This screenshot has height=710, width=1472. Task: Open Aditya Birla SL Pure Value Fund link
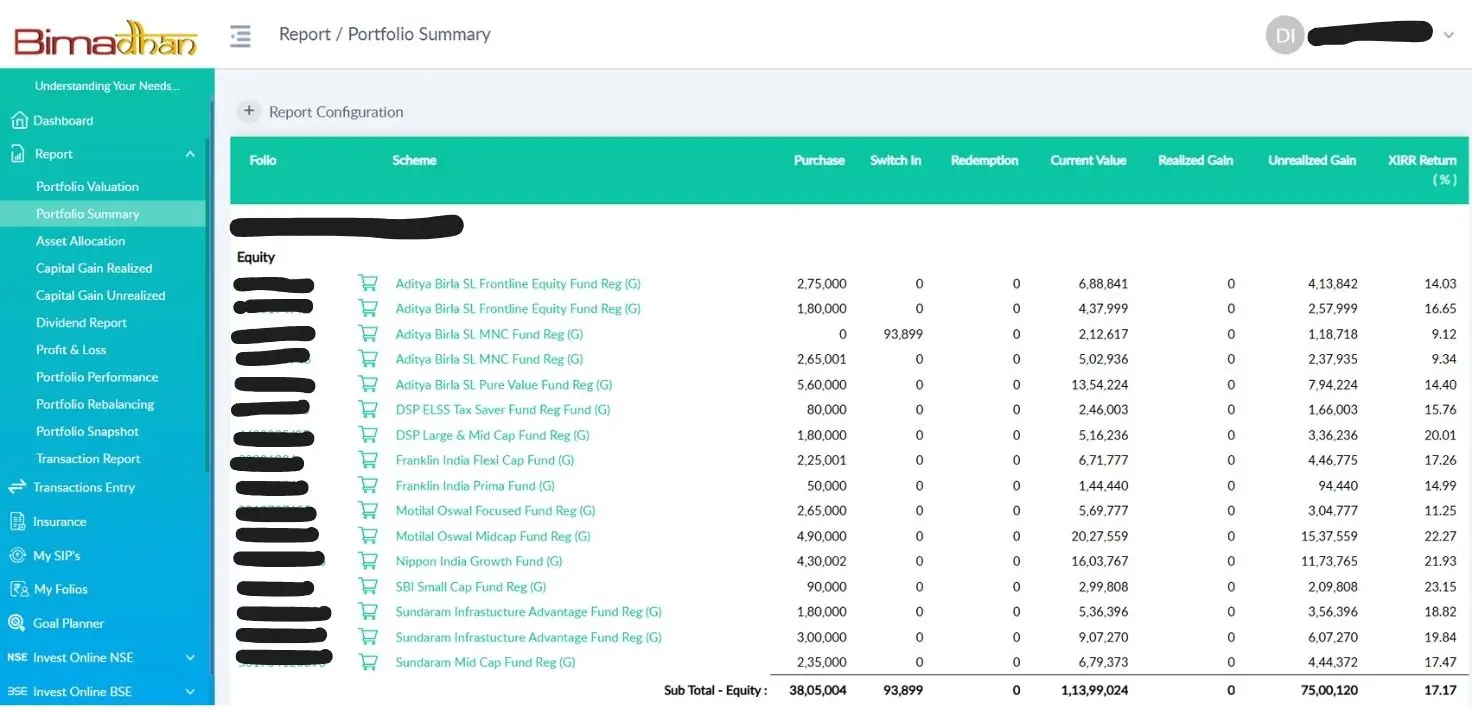(x=504, y=384)
